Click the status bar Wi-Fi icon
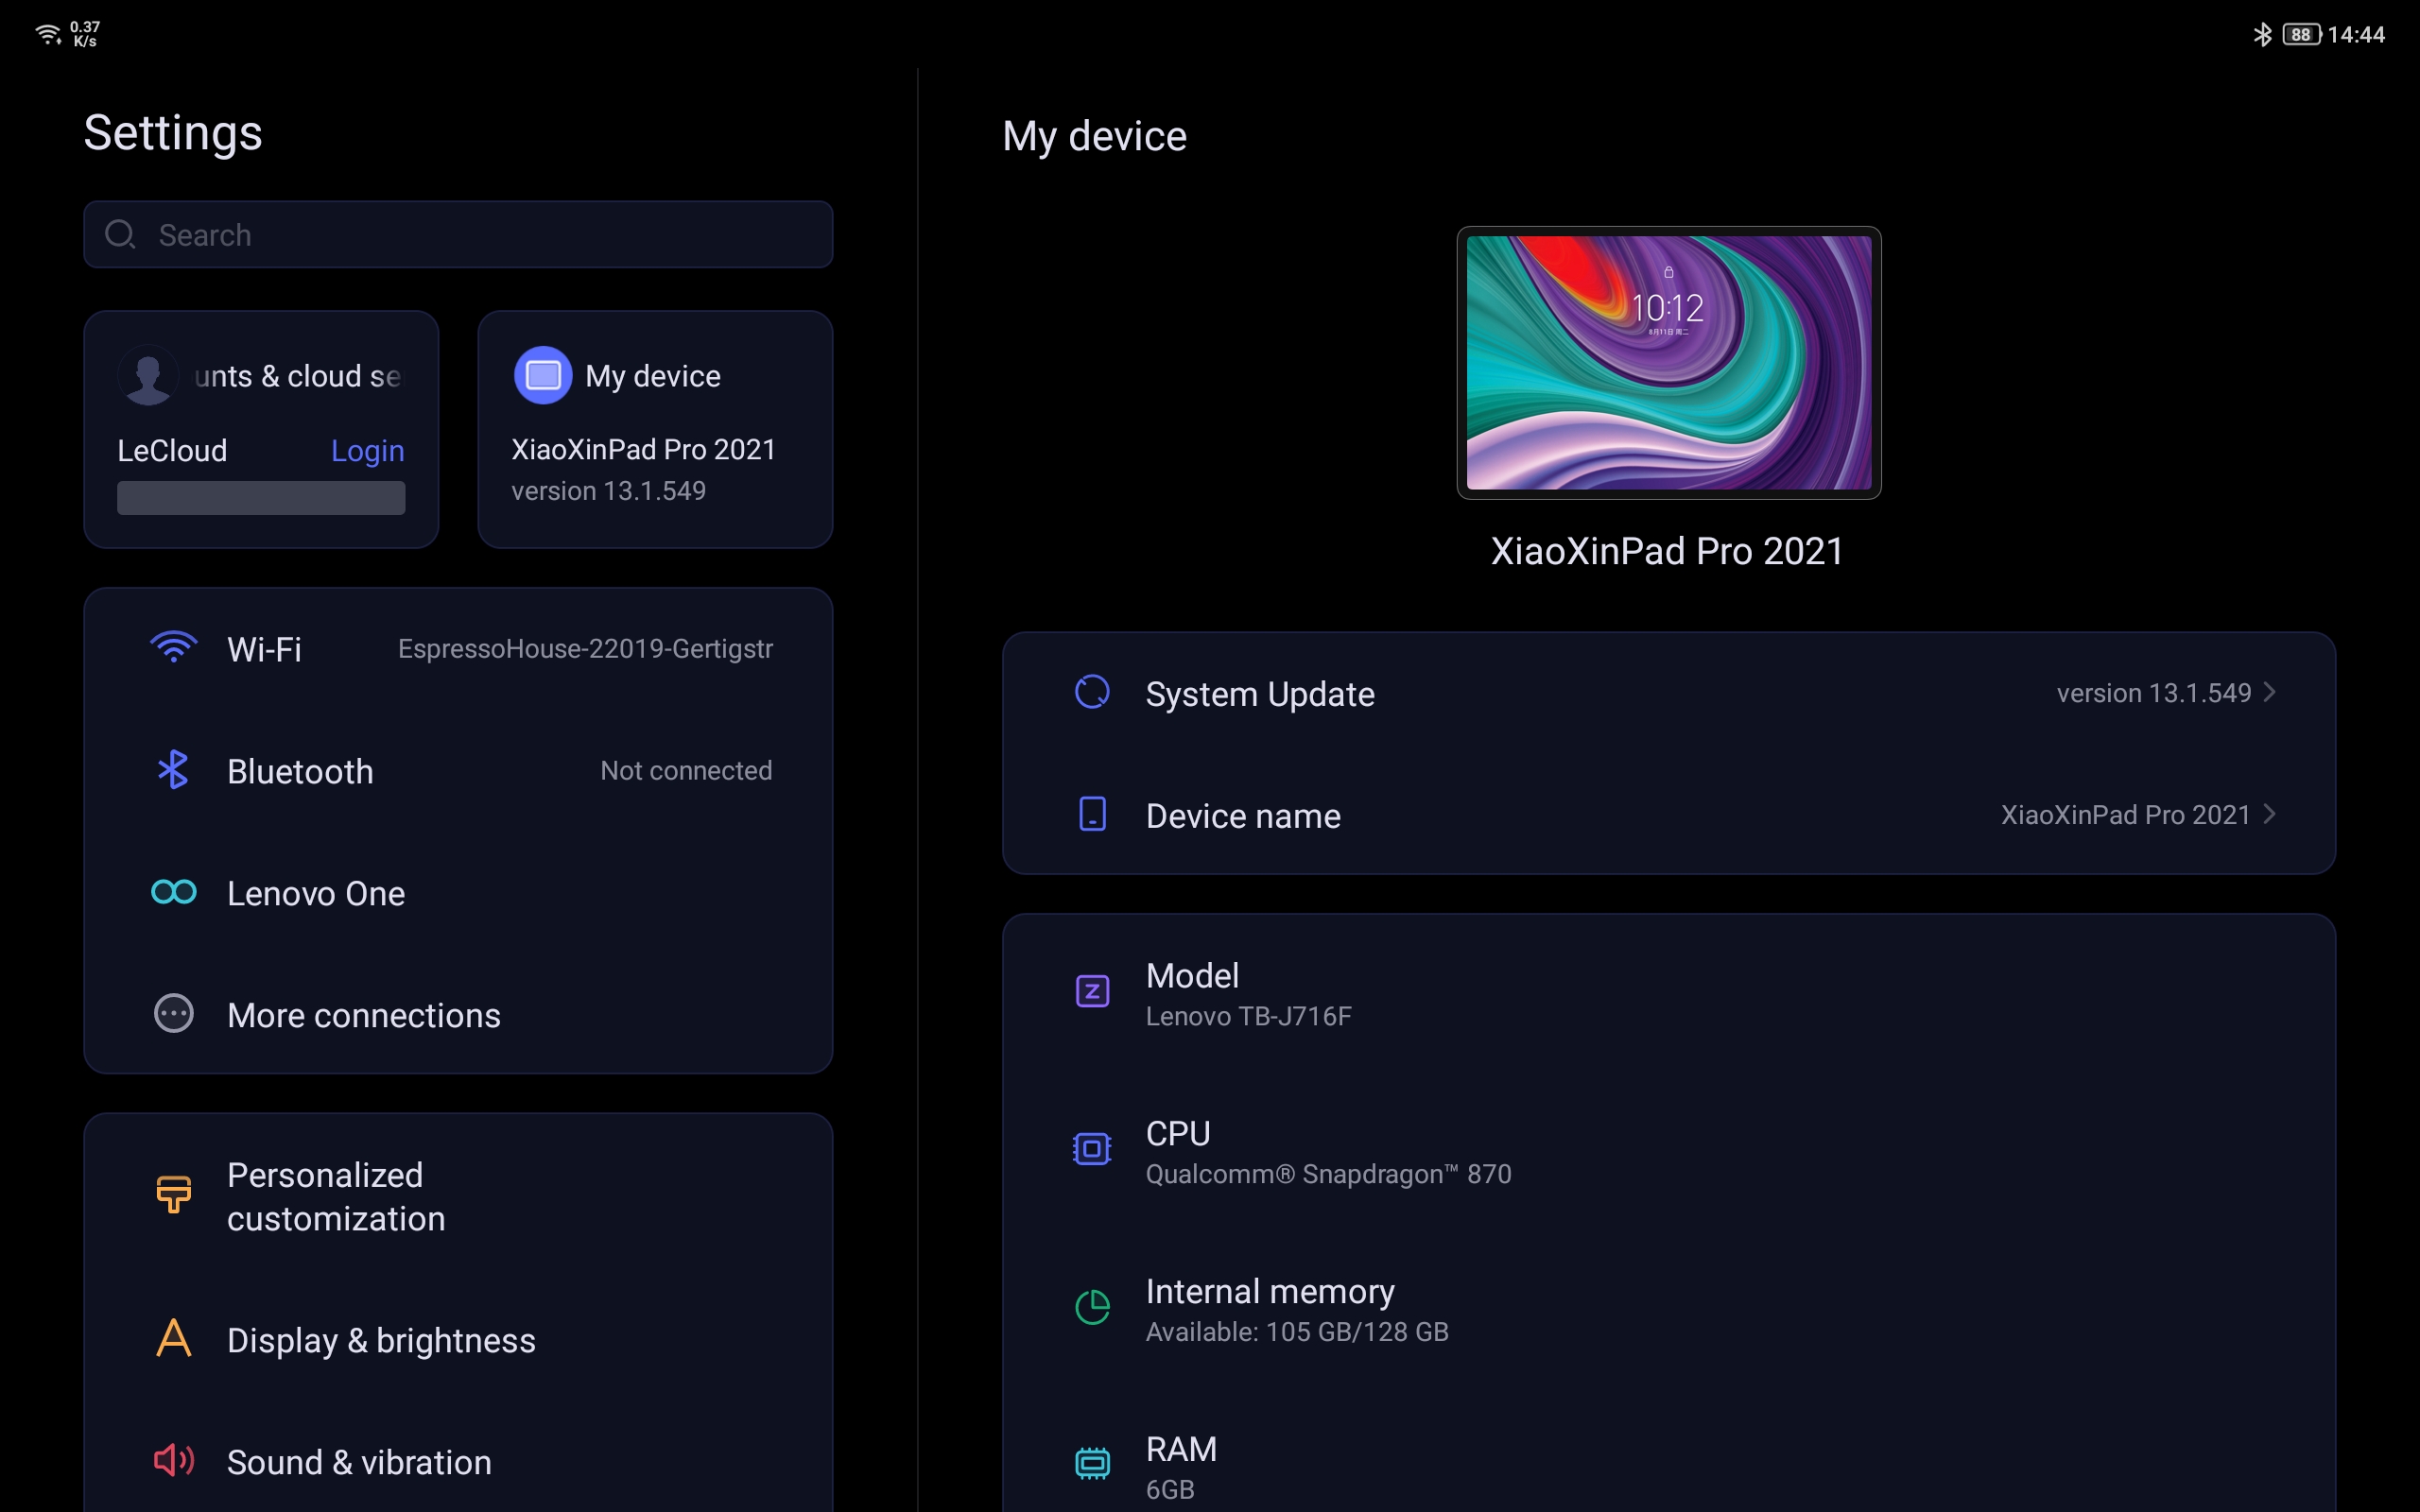 tap(48, 35)
